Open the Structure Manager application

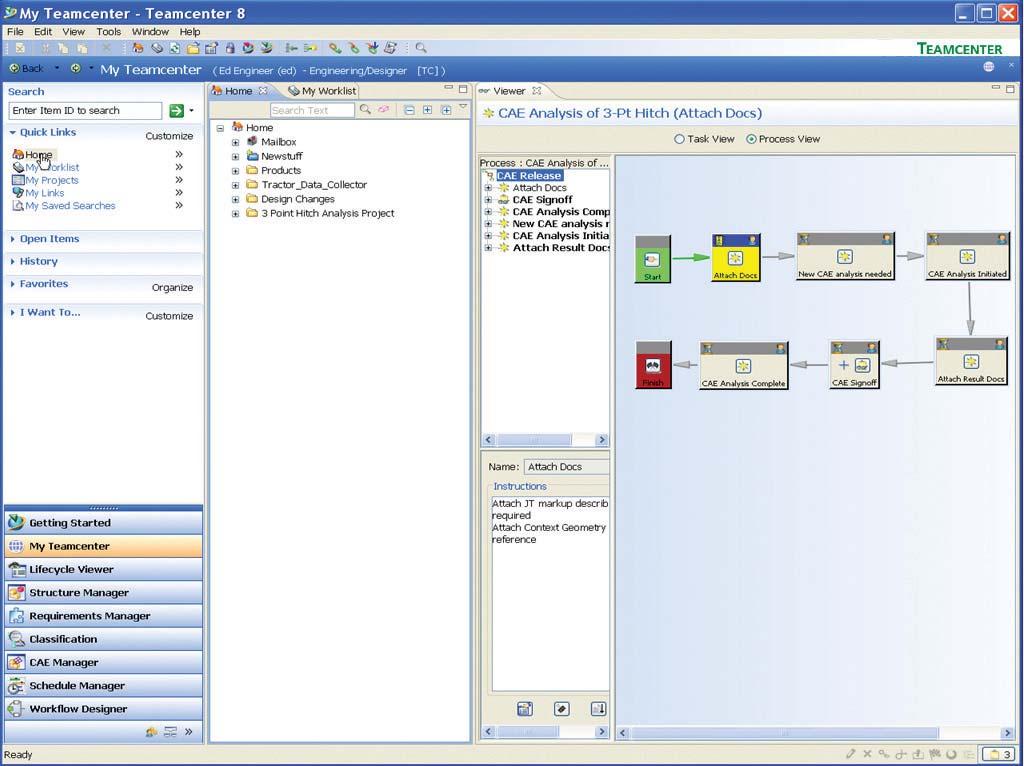coord(103,592)
